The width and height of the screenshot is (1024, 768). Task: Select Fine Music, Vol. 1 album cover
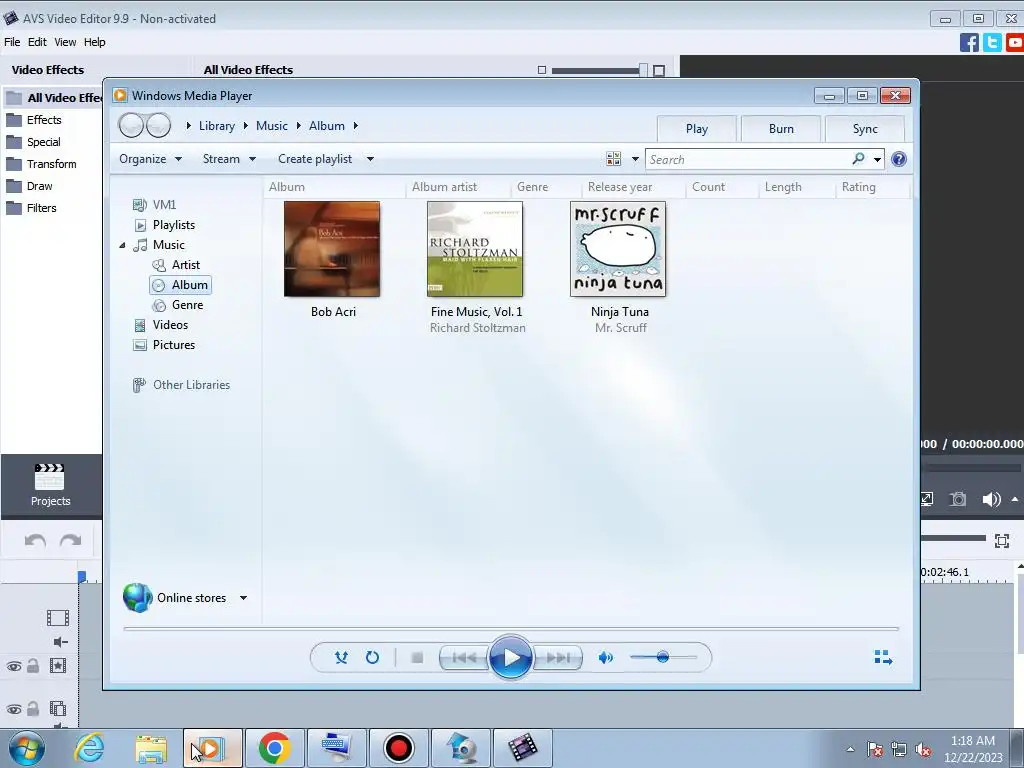pos(475,249)
